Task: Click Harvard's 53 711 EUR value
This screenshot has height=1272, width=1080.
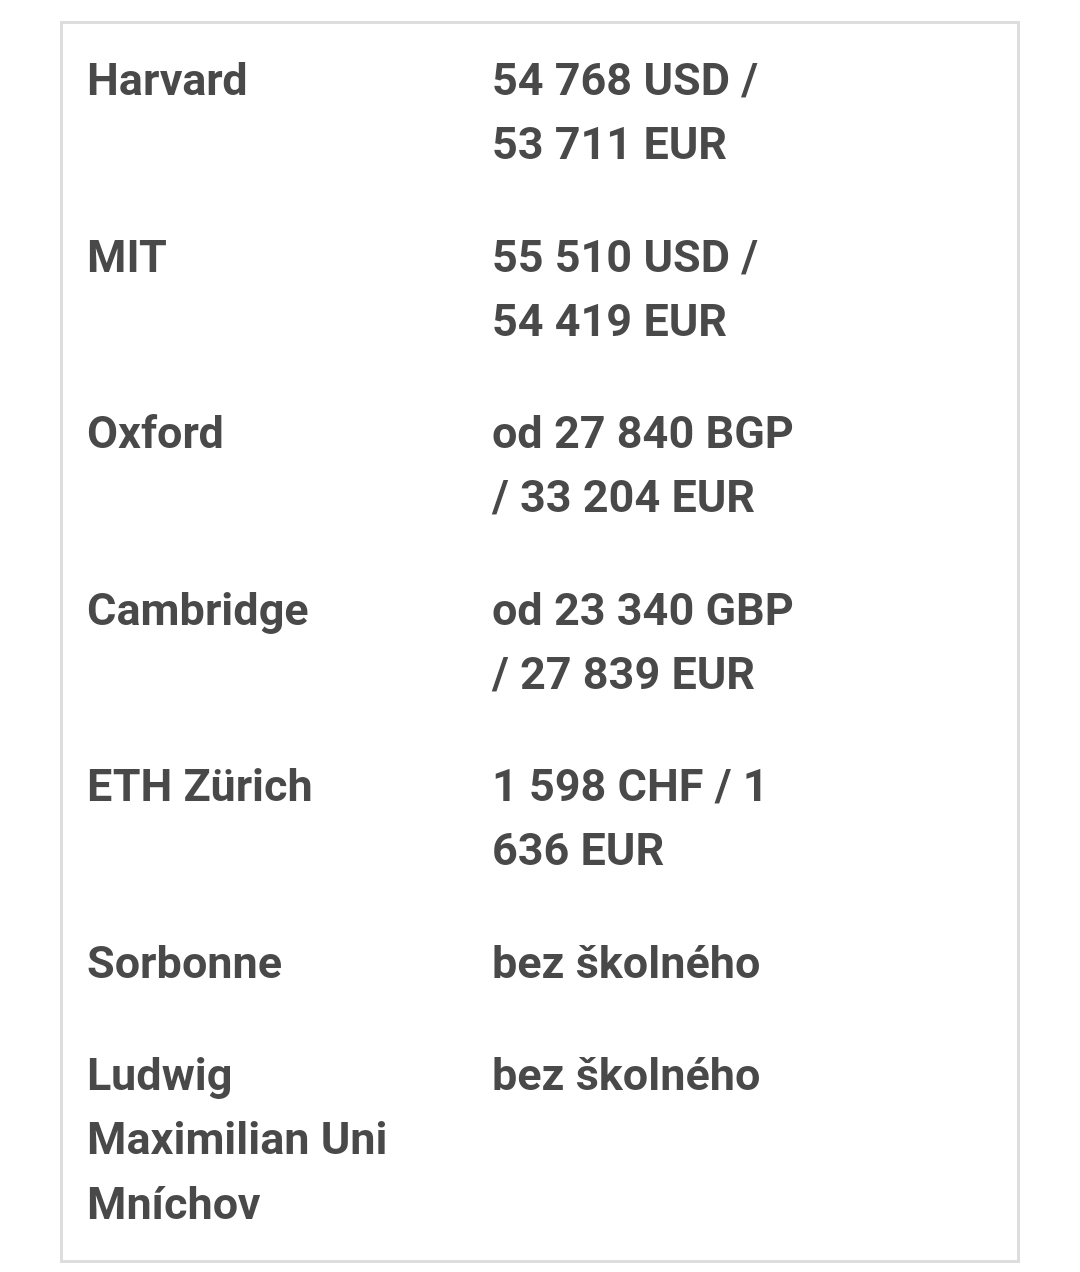Action: point(609,144)
